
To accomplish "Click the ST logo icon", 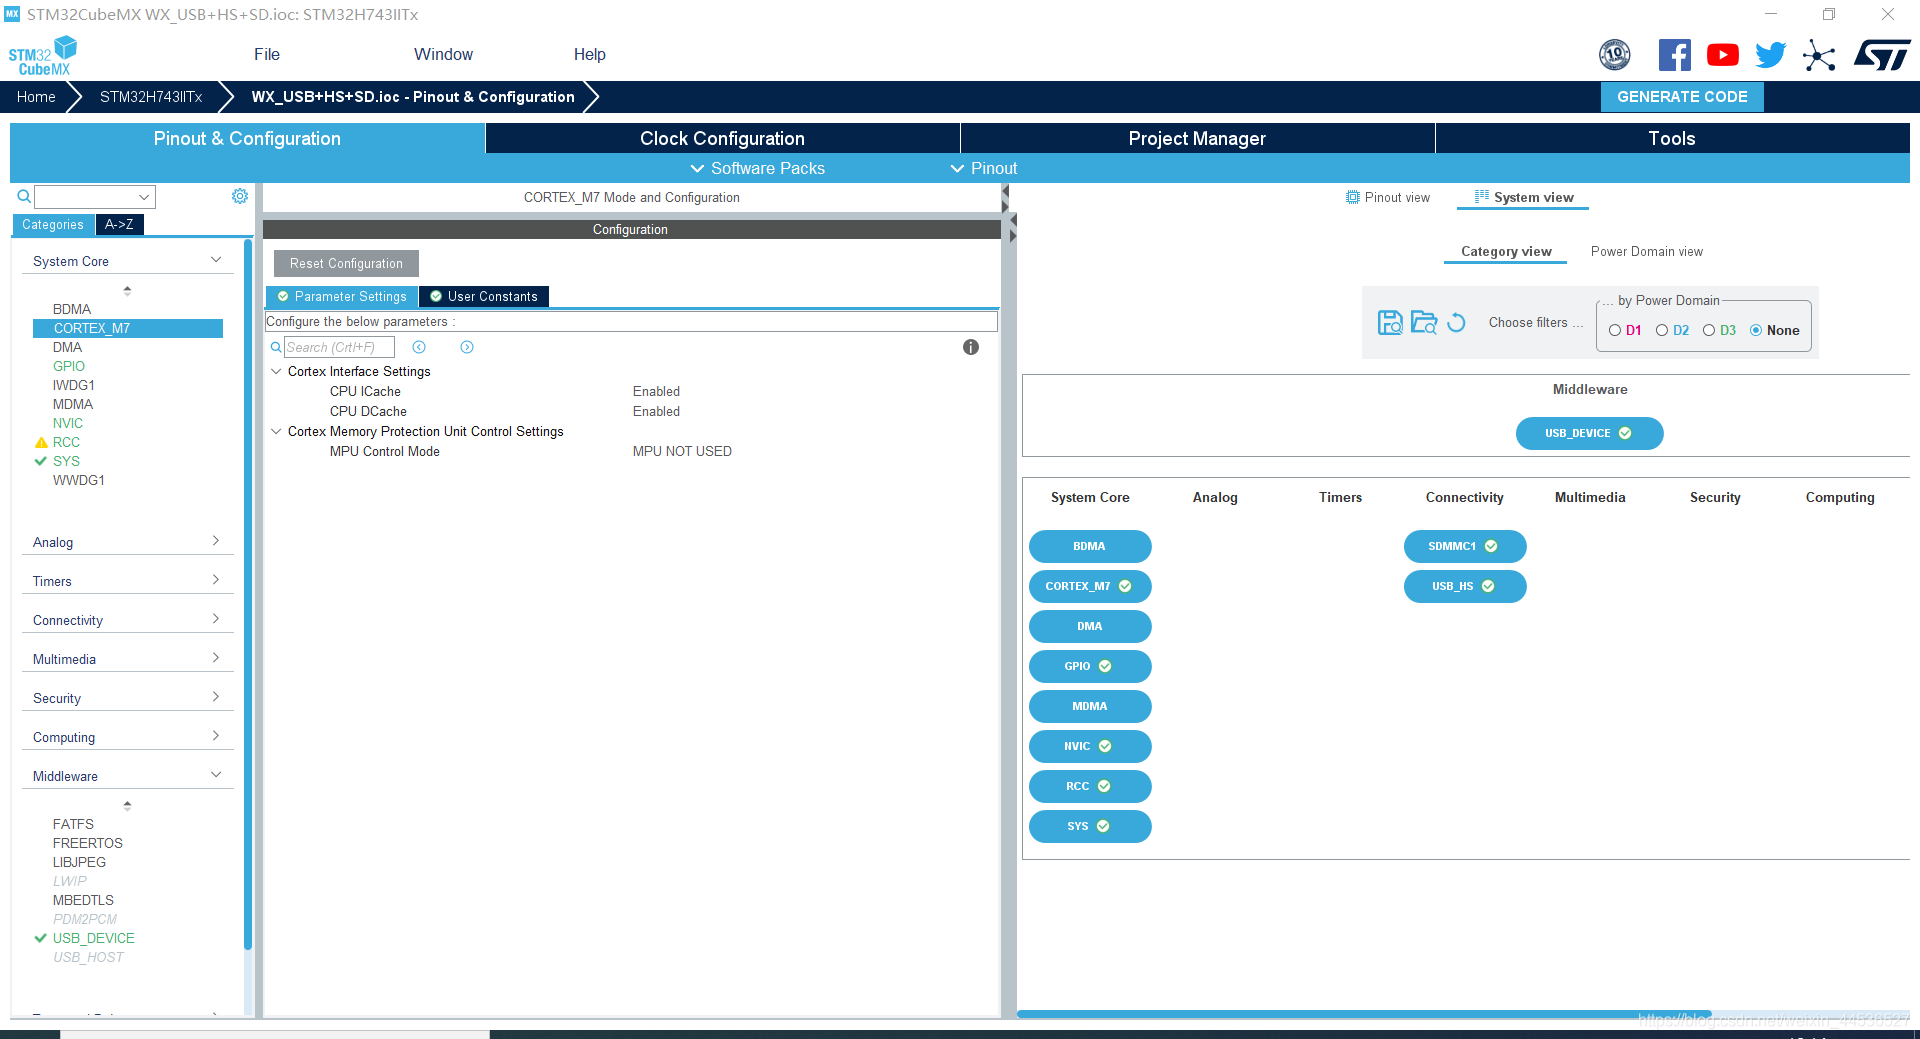I will 1882,55.
